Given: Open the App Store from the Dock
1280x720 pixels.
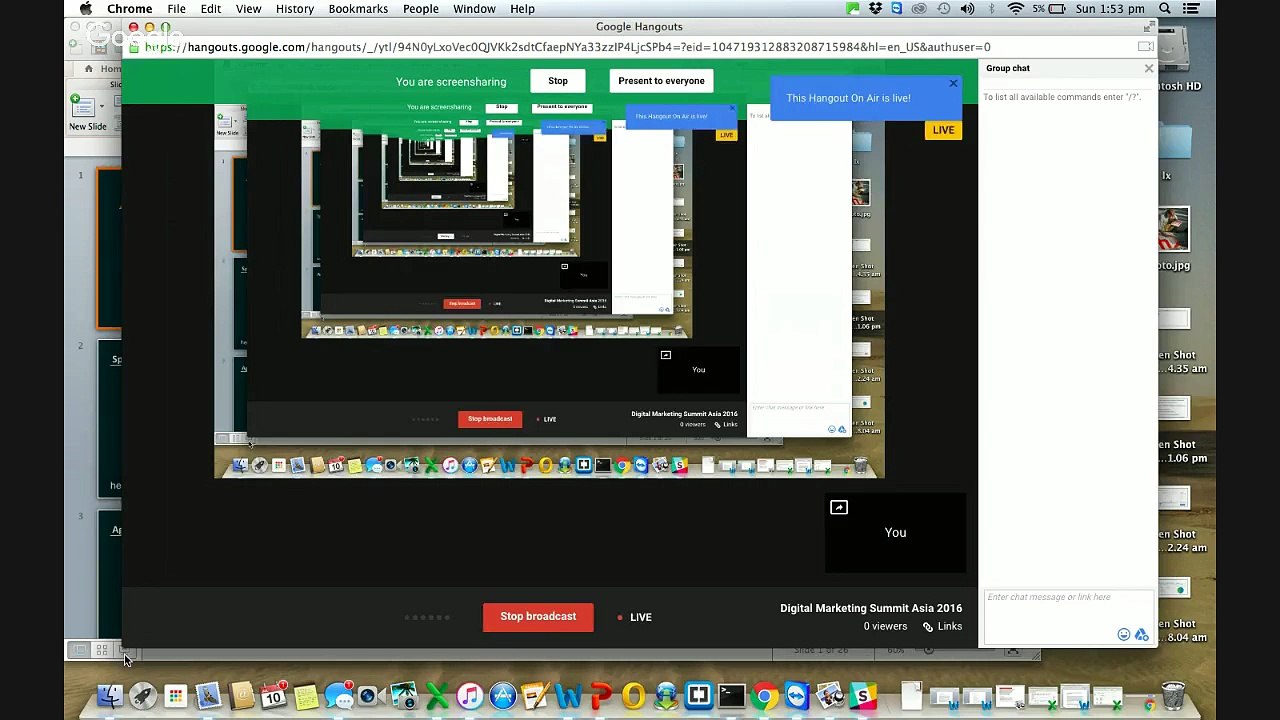Looking at the screenshot, I should (x=503, y=696).
